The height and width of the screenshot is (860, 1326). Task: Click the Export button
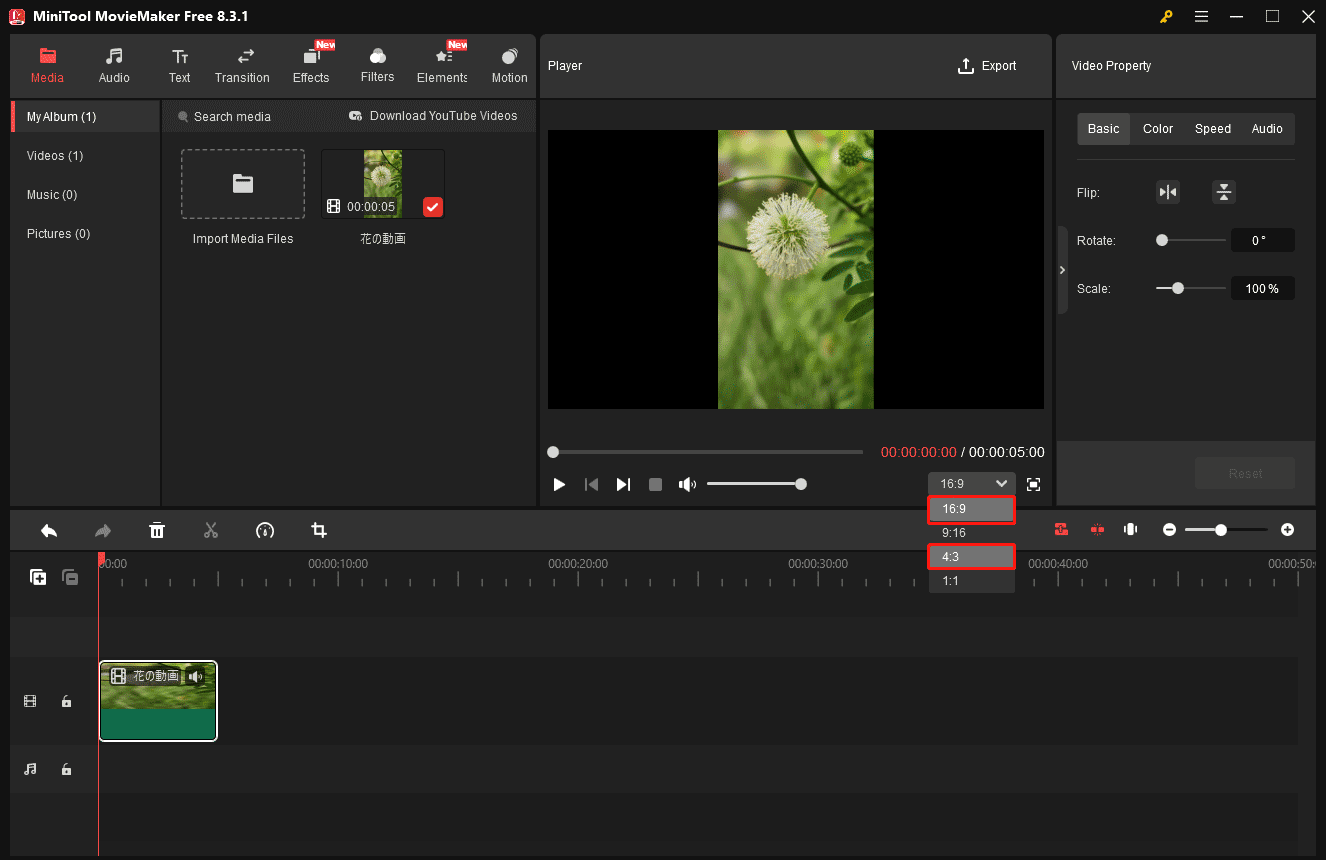pyautogui.click(x=986, y=66)
